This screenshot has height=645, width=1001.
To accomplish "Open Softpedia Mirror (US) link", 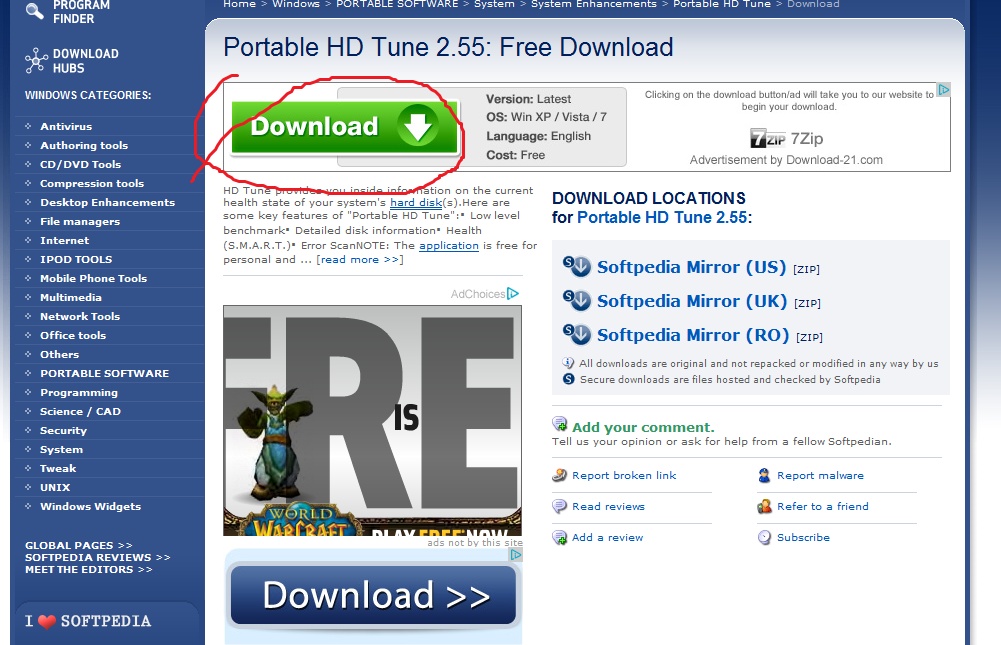I will tap(691, 267).
